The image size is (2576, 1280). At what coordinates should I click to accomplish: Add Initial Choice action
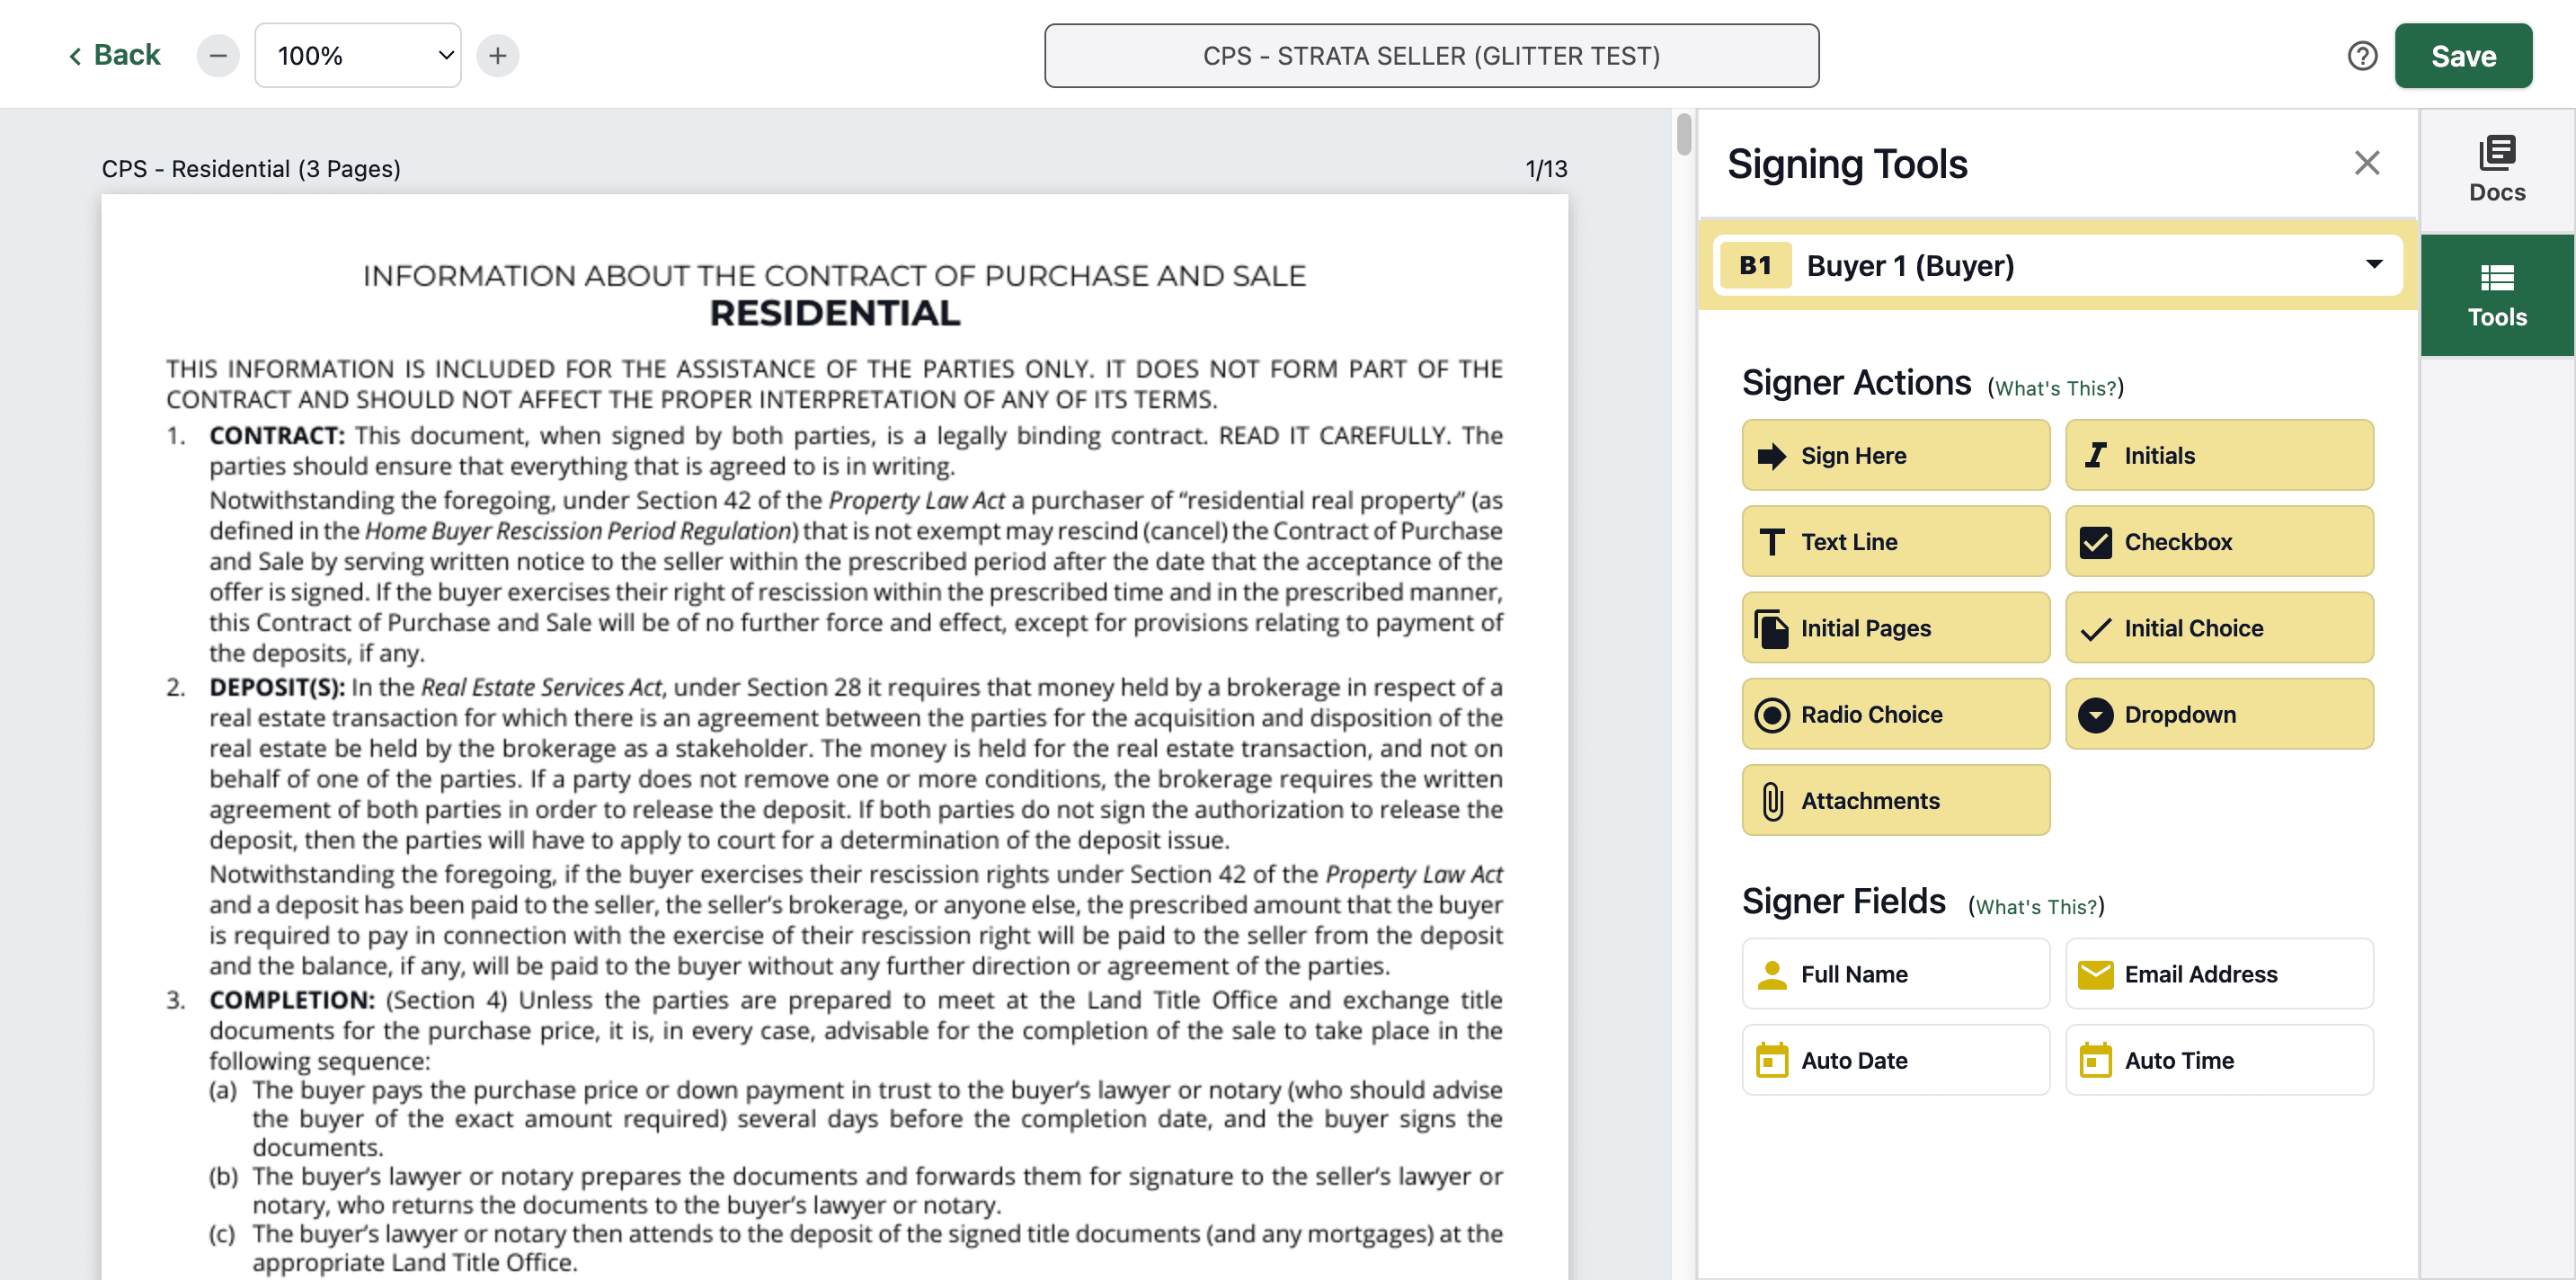click(x=2219, y=628)
